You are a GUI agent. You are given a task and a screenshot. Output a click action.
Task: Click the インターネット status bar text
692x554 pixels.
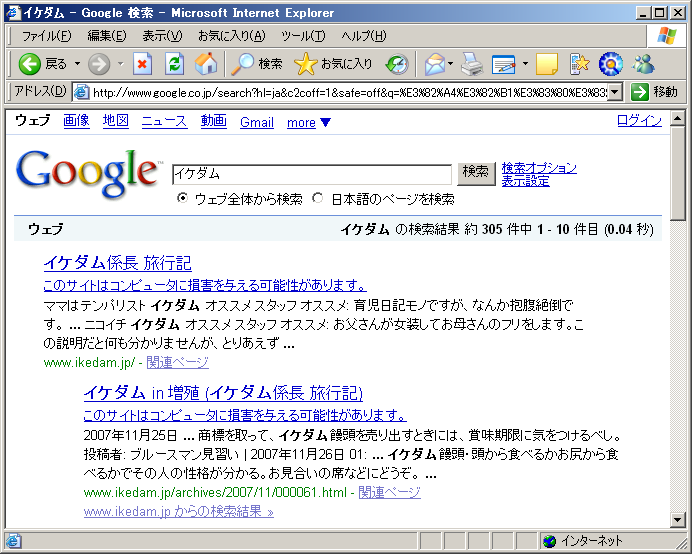(592, 541)
